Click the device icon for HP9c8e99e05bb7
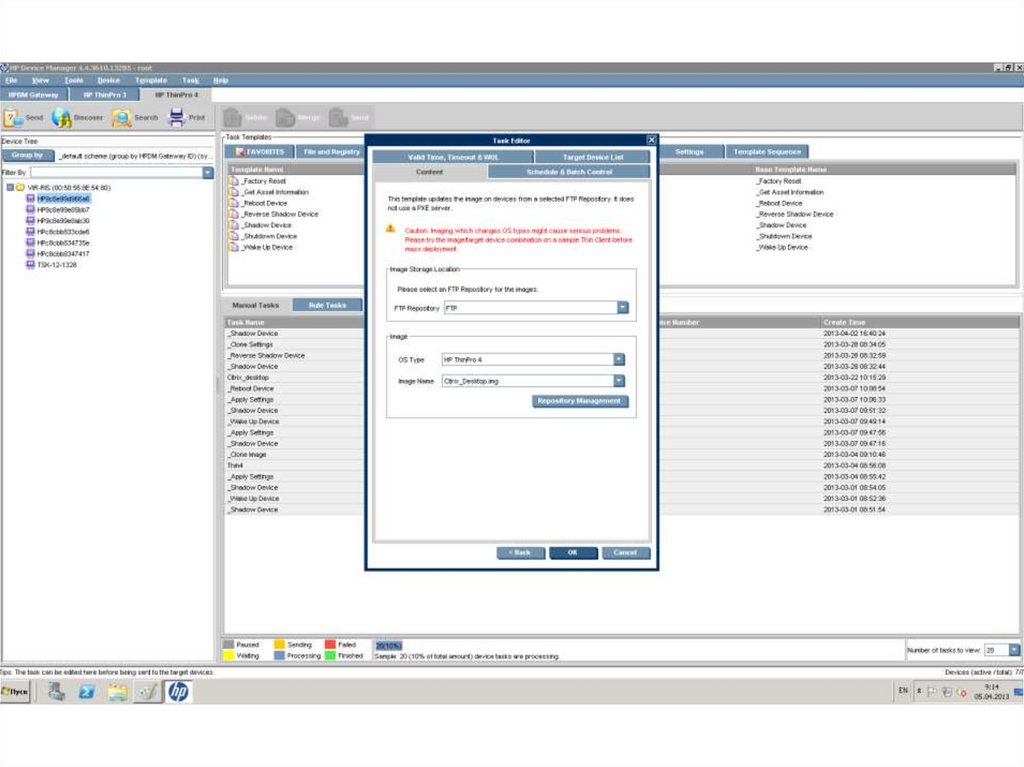Screen dimensions: 1024x767 tap(30, 210)
